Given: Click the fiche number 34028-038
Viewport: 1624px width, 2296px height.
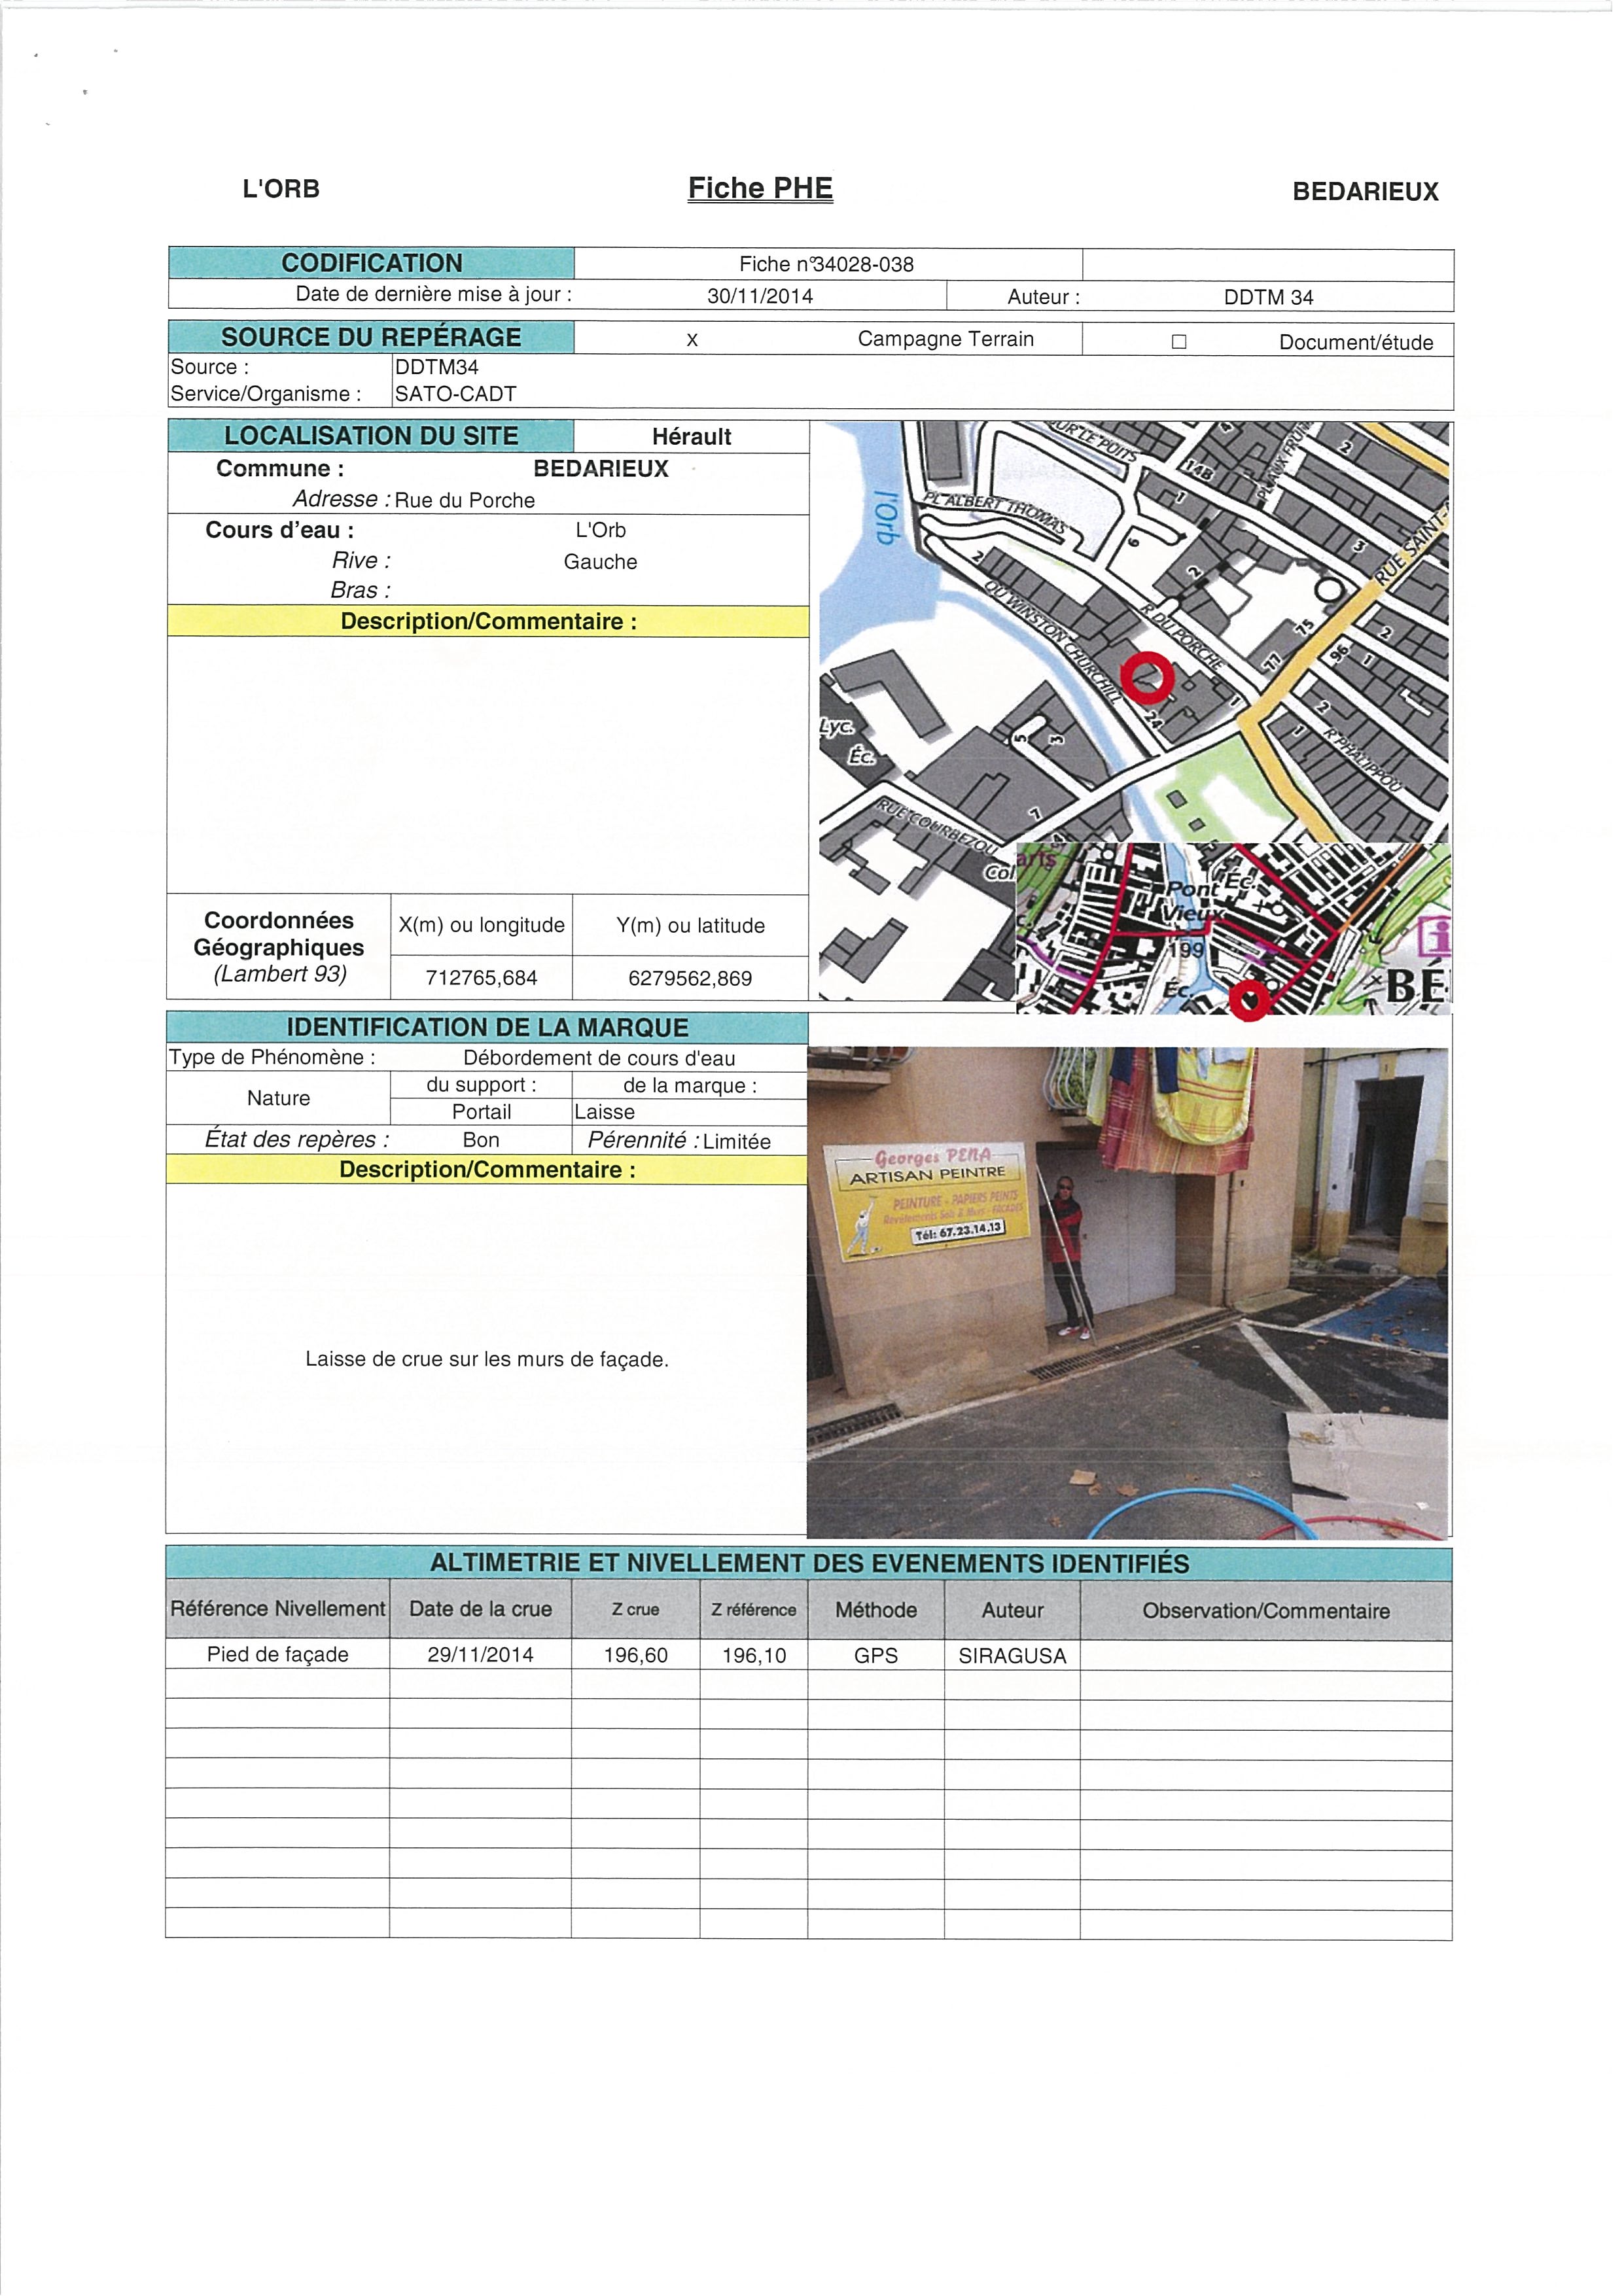Looking at the screenshot, I should coord(863,264).
